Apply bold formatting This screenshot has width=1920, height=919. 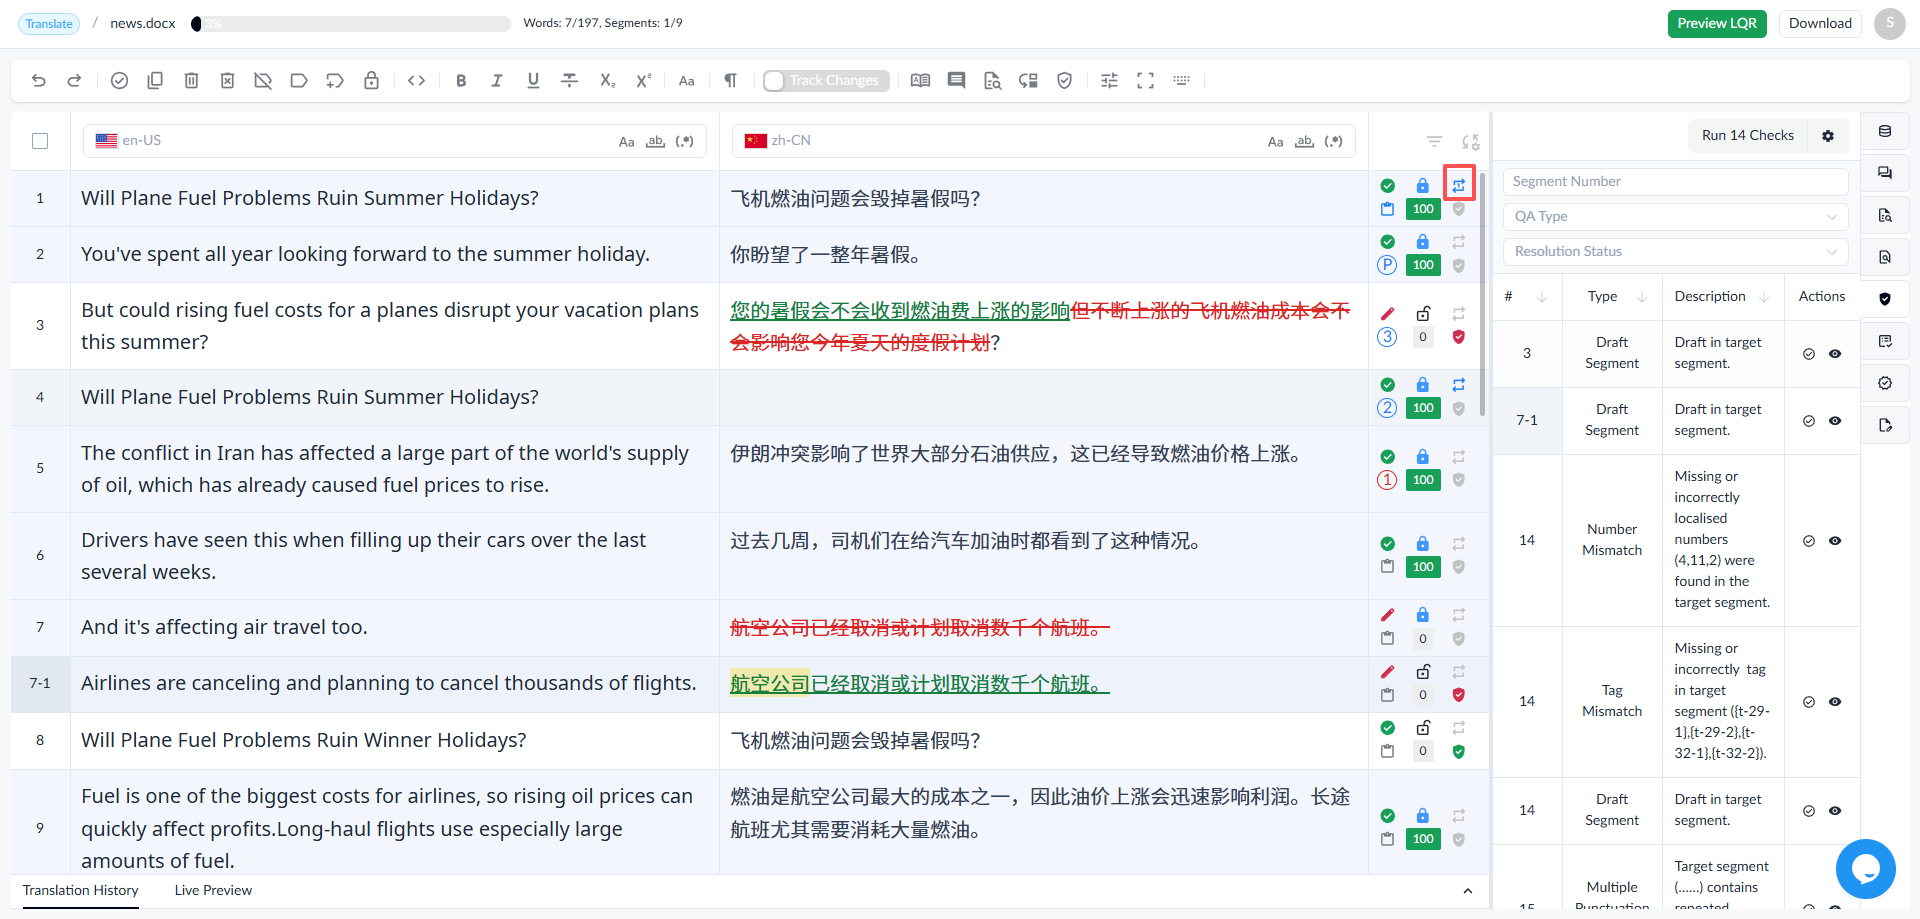(x=461, y=80)
